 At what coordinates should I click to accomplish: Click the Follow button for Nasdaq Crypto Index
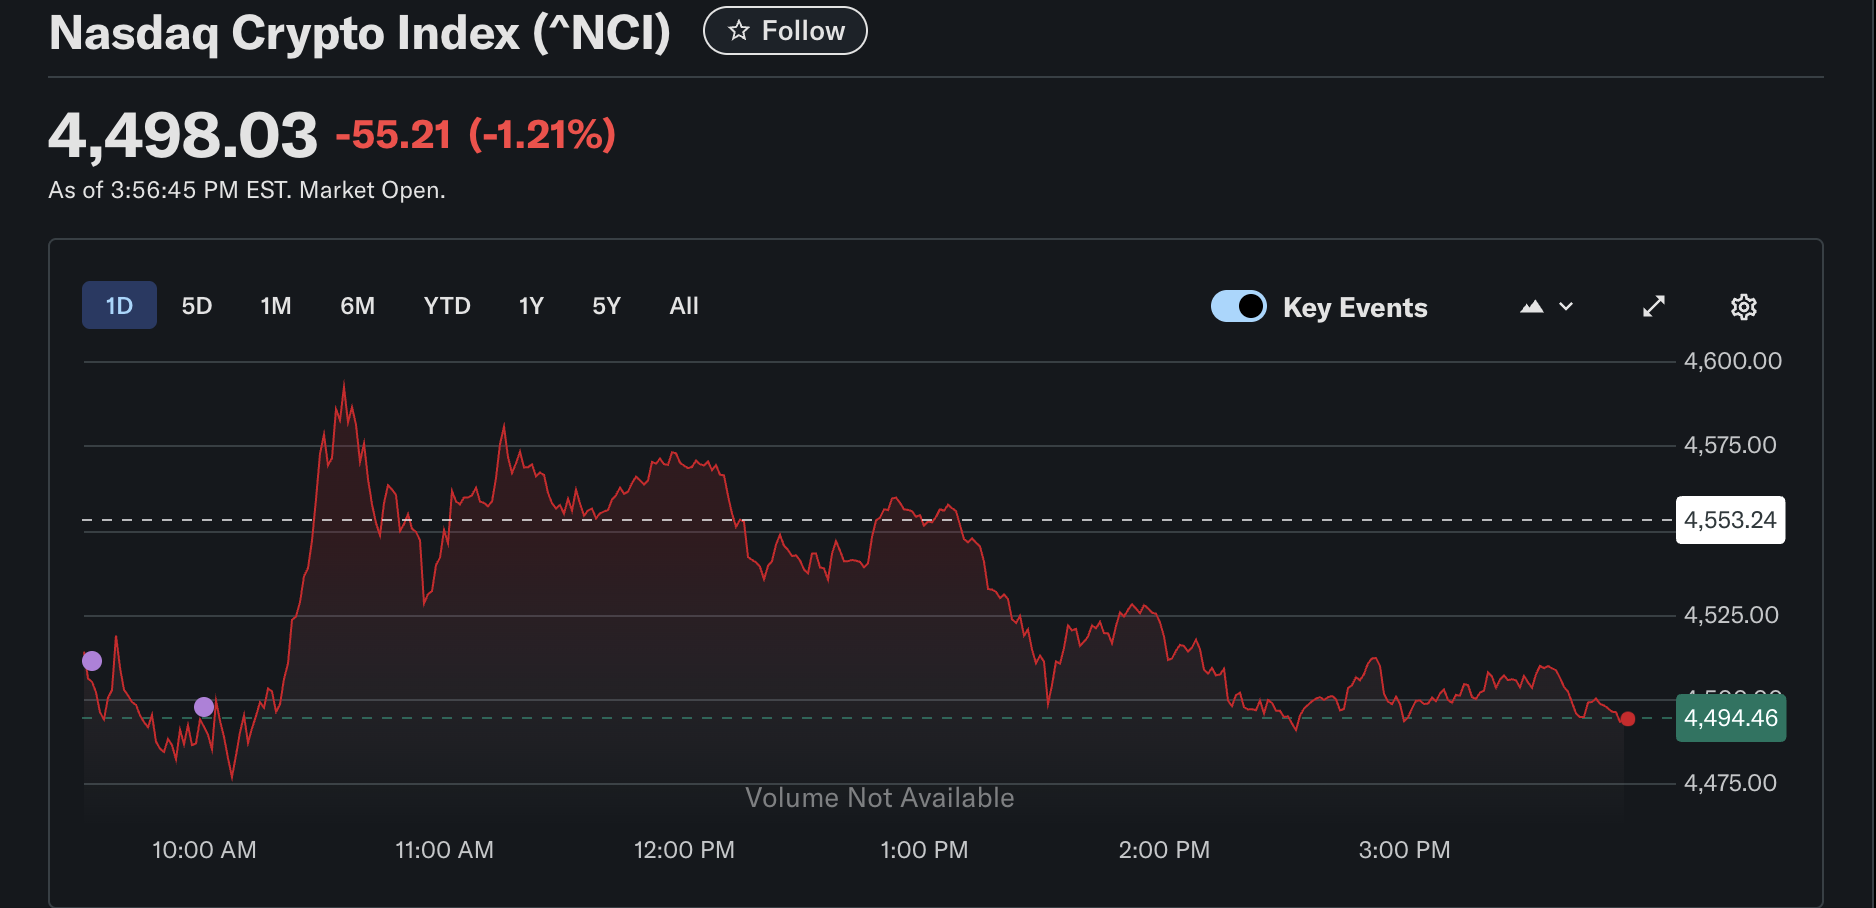(x=784, y=31)
